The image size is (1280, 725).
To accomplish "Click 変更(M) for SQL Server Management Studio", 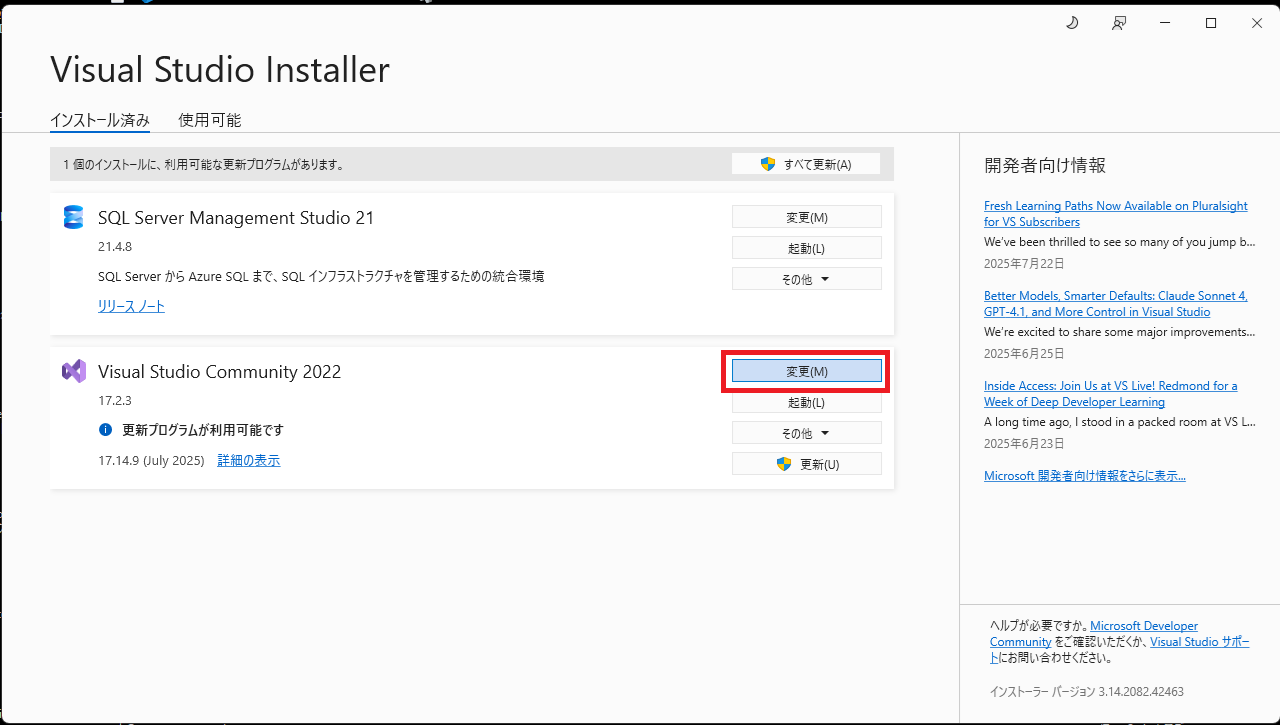I will pos(807,217).
